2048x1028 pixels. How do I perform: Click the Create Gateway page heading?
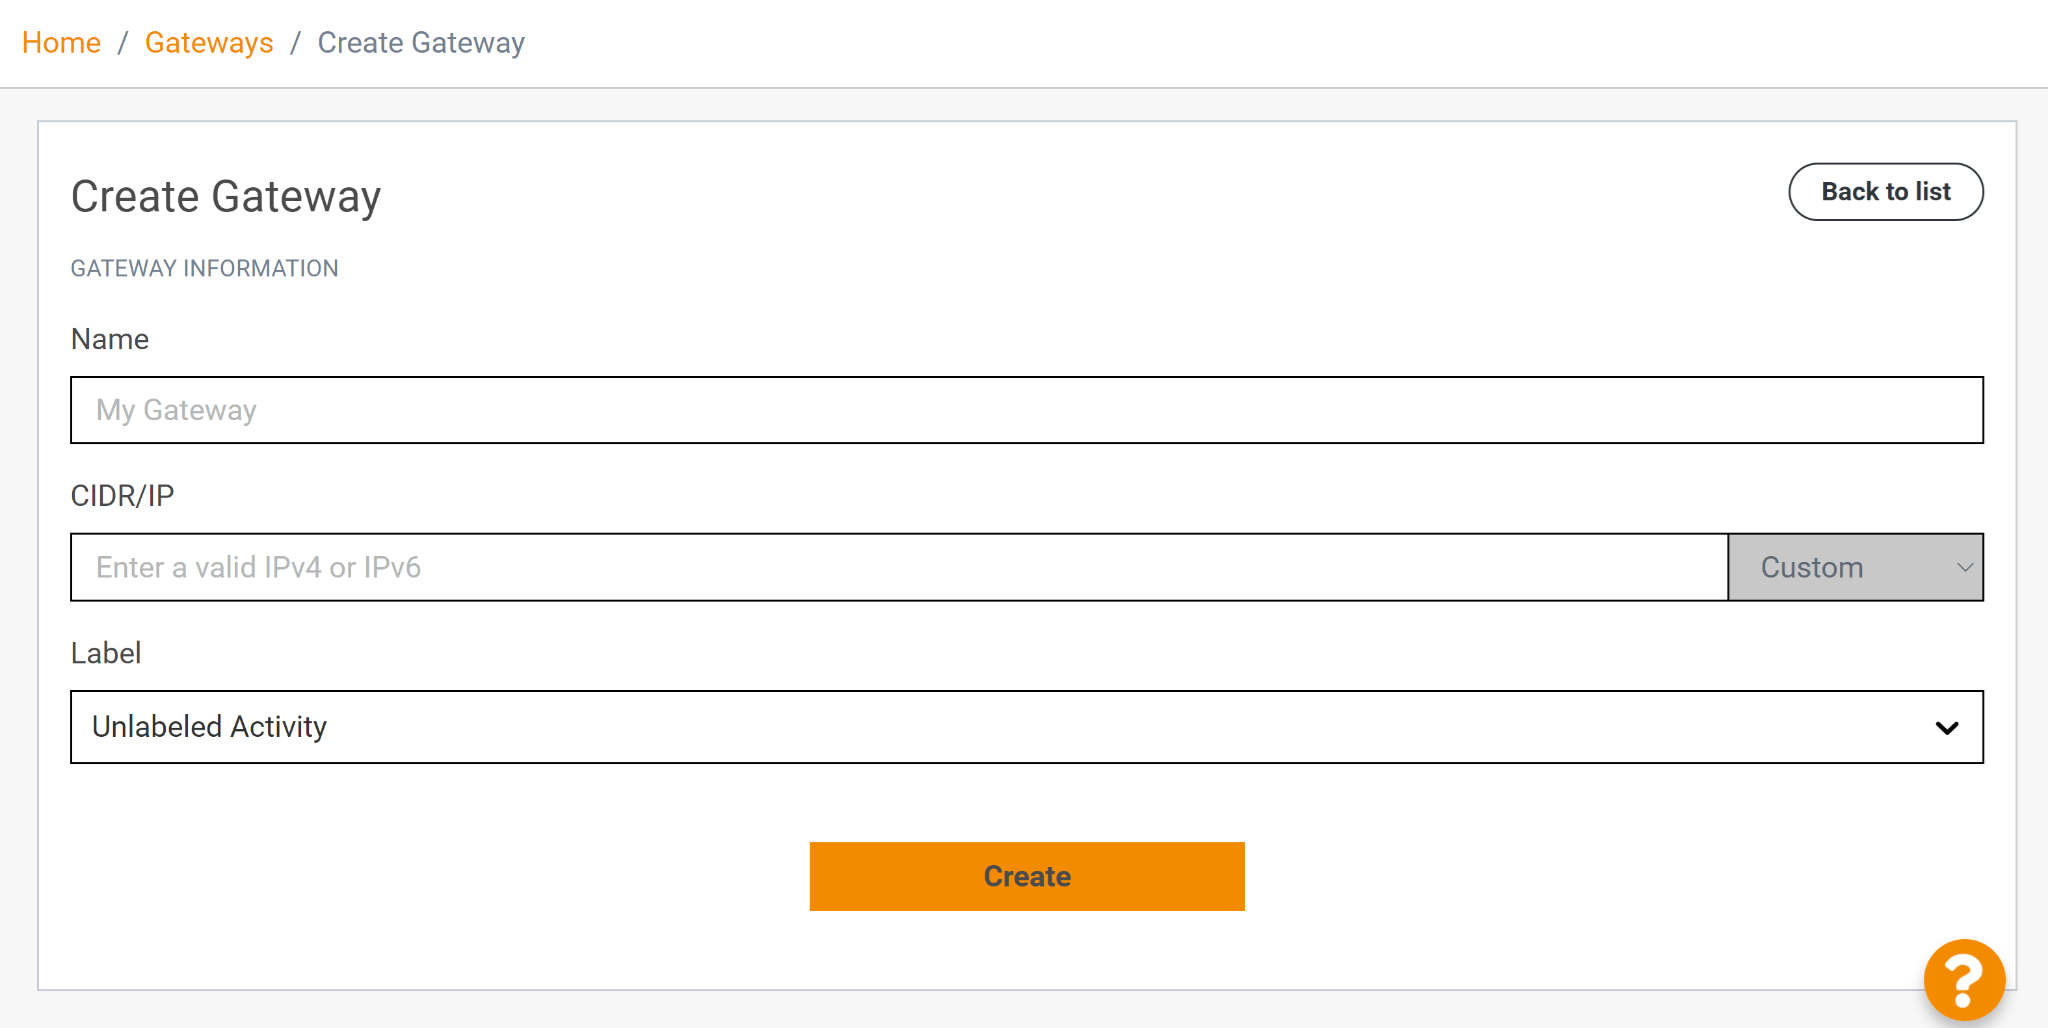[226, 196]
